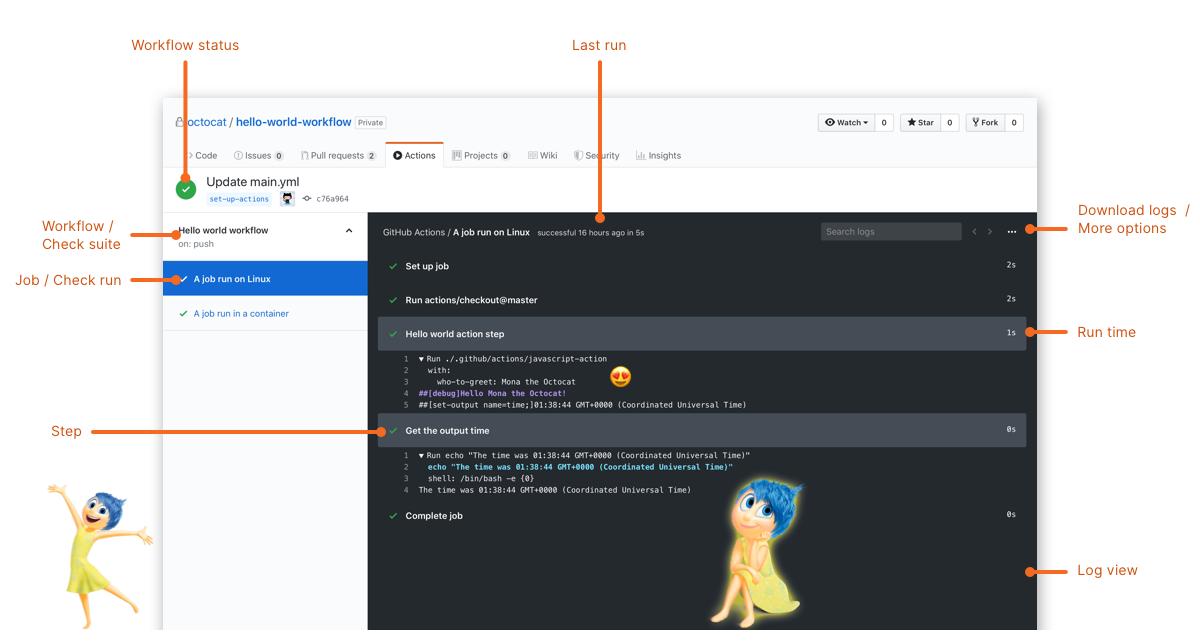Open the Watch dropdown
1200x644 pixels.
pos(846,123)
